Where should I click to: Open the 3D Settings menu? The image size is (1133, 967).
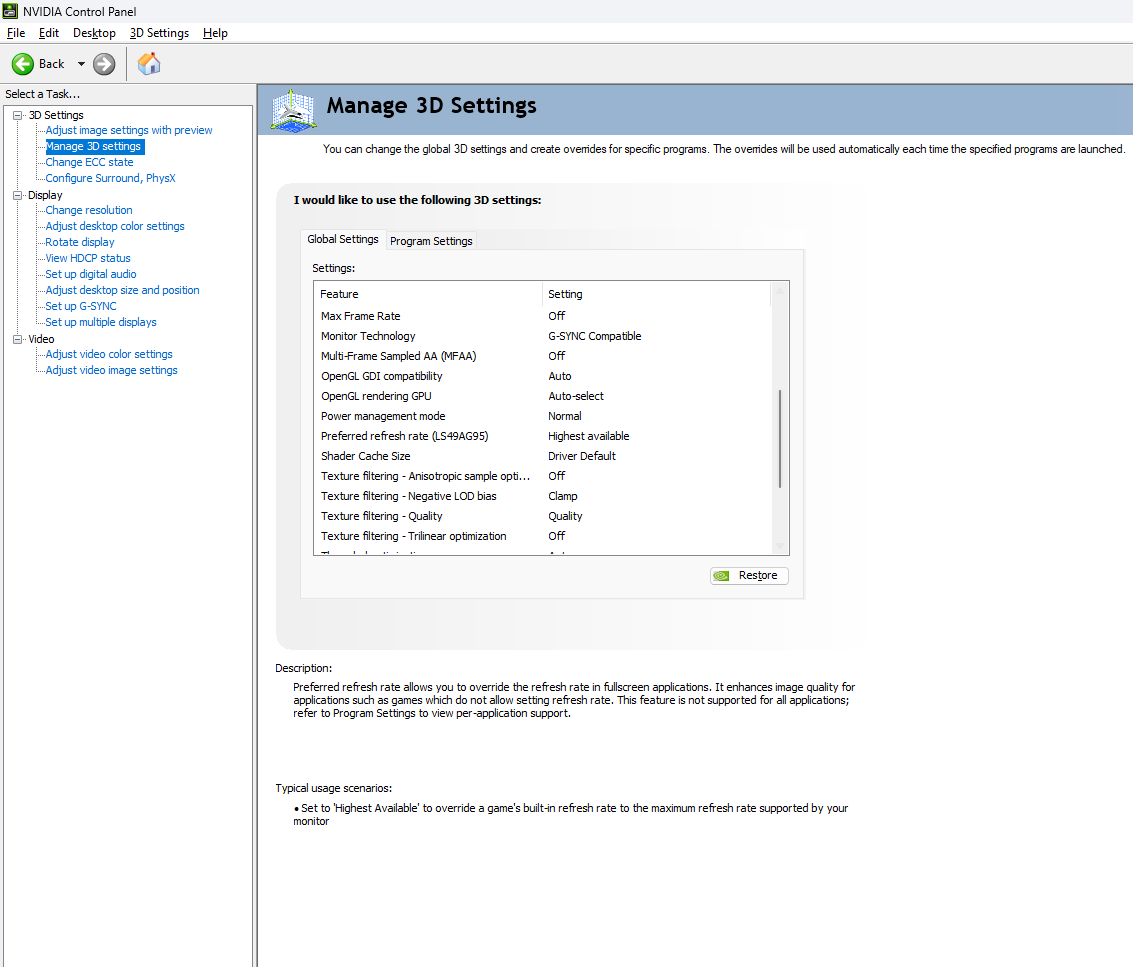(x=159, y=33)
